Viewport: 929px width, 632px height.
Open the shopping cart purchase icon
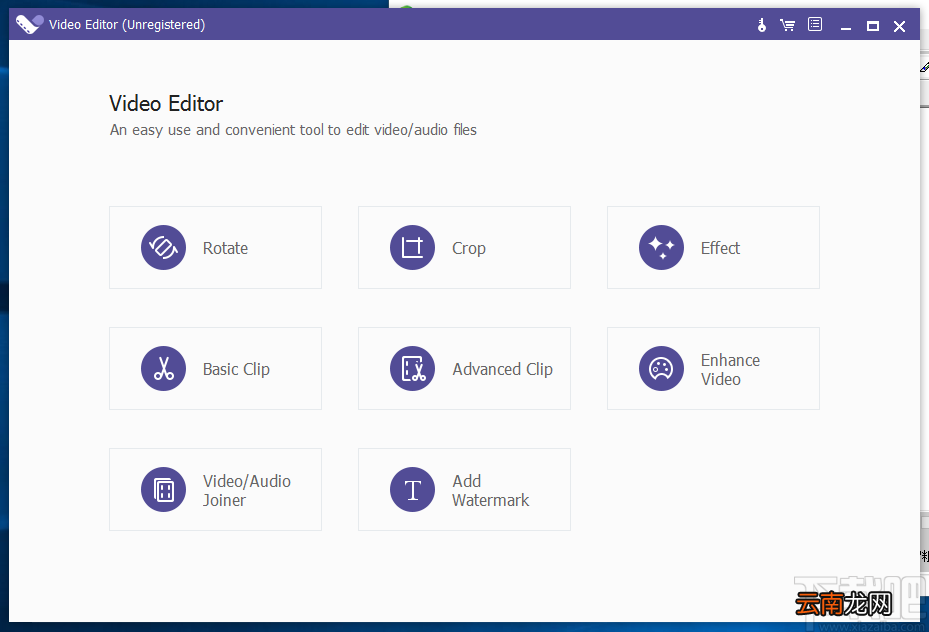(x=787, y=25)
